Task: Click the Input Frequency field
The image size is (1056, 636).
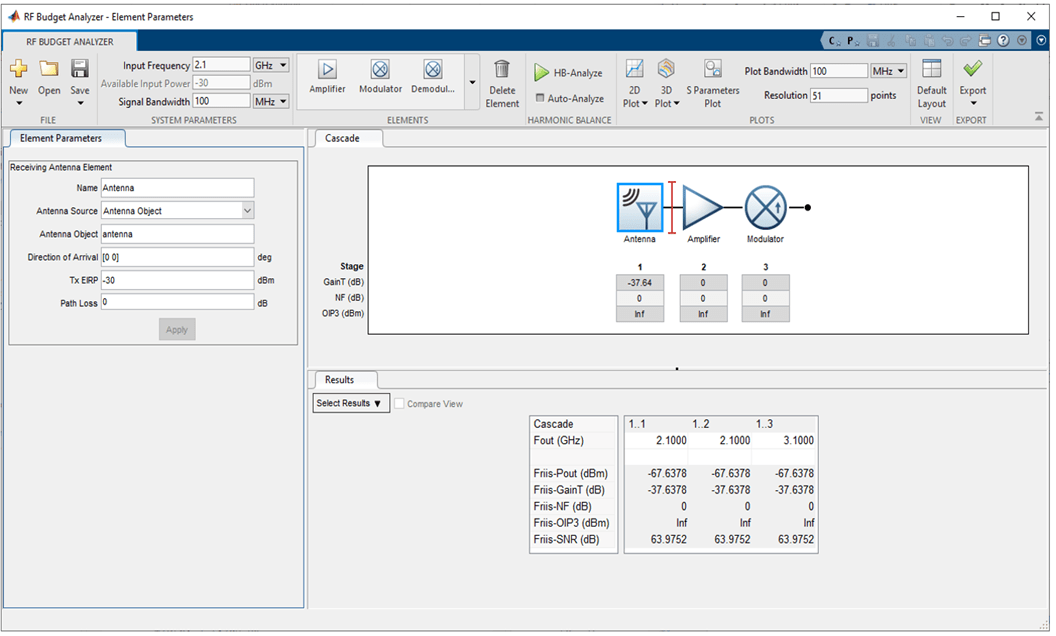Action: [x=222, y=65]
